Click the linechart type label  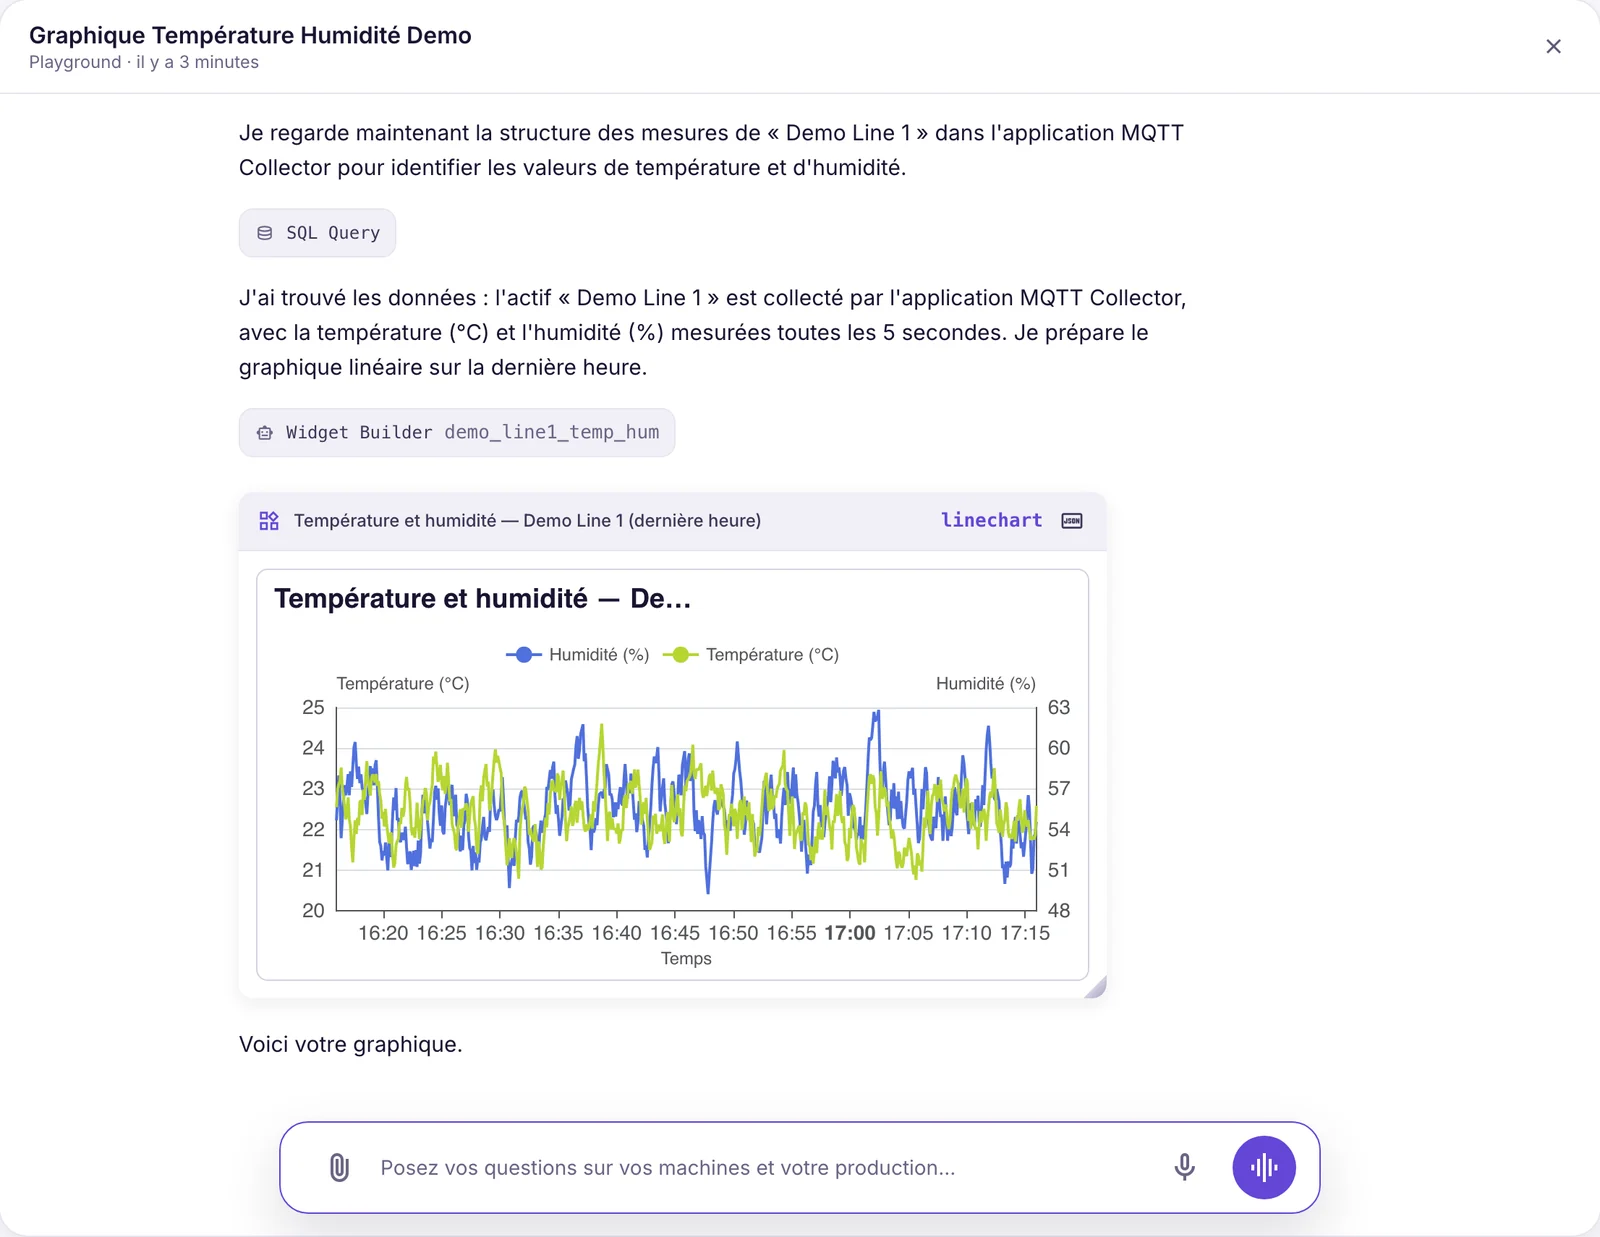point(991,520)
